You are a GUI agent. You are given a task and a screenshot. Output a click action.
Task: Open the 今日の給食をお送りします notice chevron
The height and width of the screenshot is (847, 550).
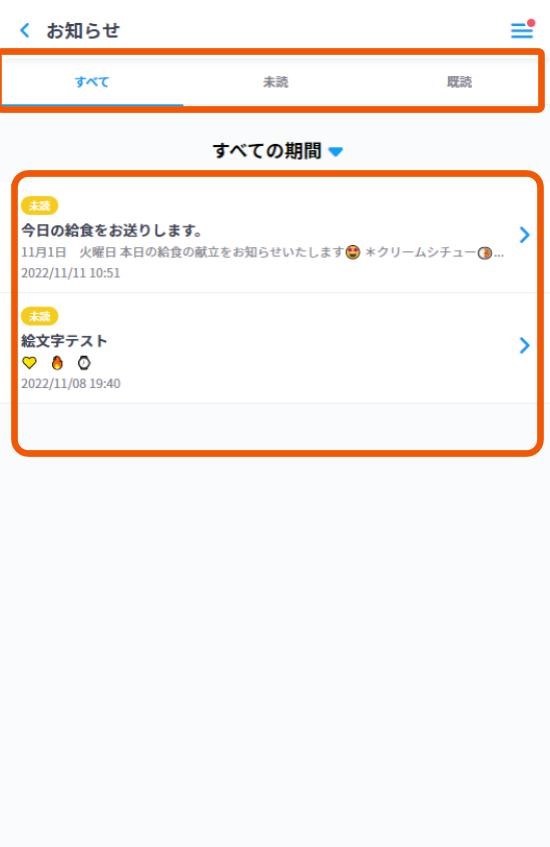[x=524, y=235]
